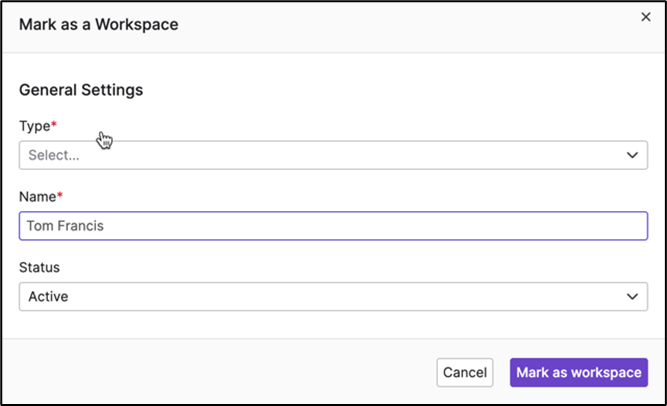Click the Status field label
The image size is (667, 406).
(40, 267)
